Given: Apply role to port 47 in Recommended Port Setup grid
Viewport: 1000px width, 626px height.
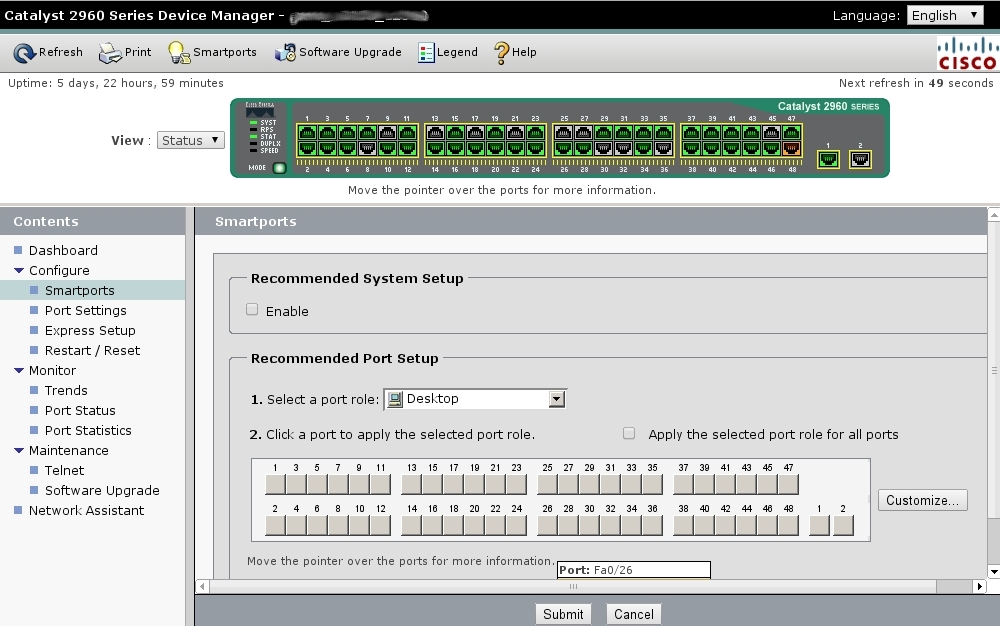Looking at the screenshot, I should click(x=788, y=484).
